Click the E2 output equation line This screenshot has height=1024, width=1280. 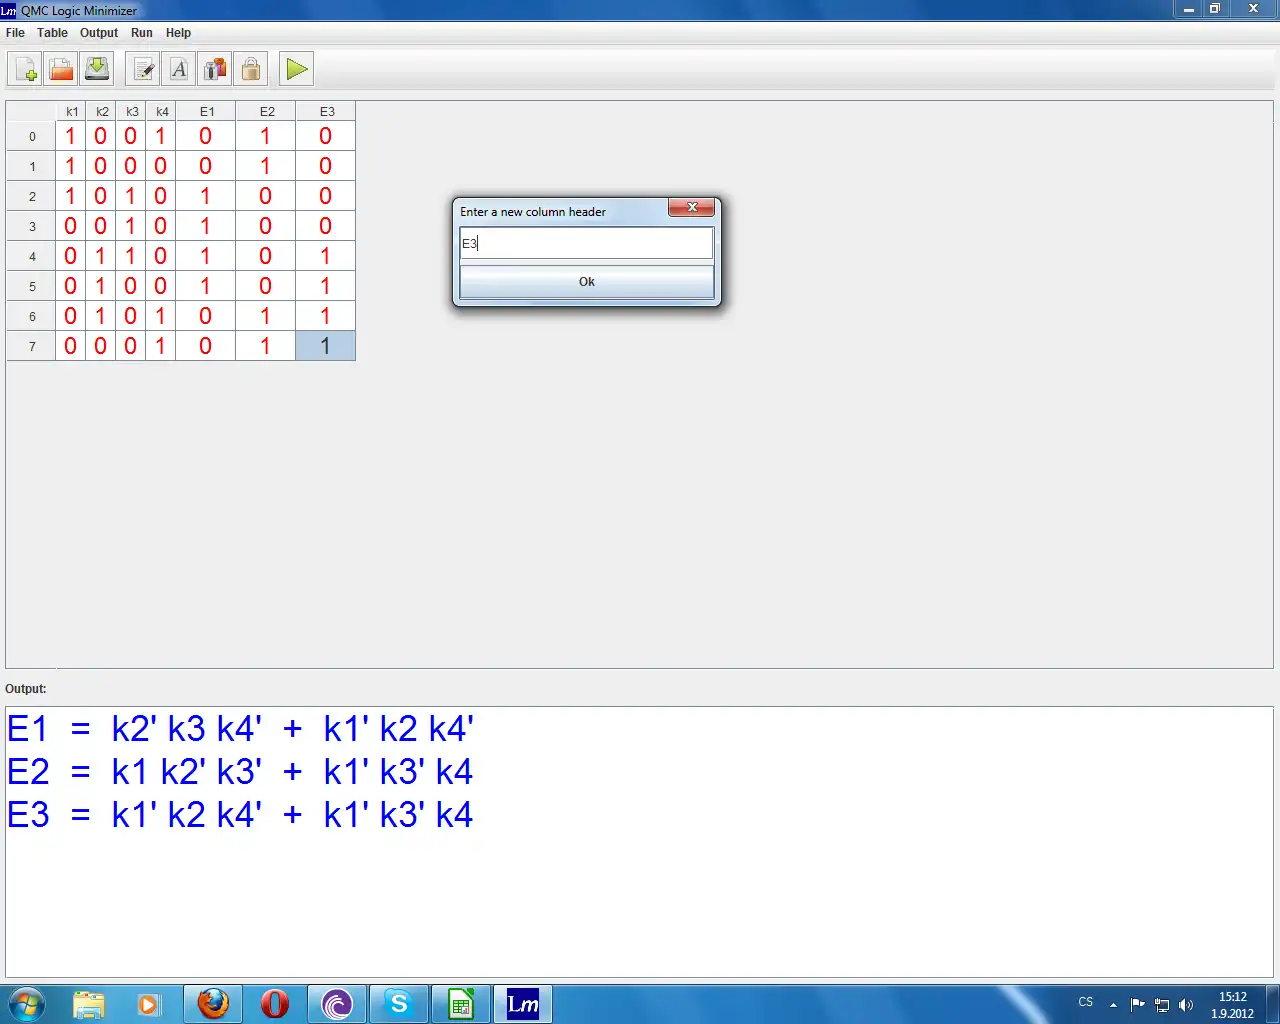click(240, 772)
